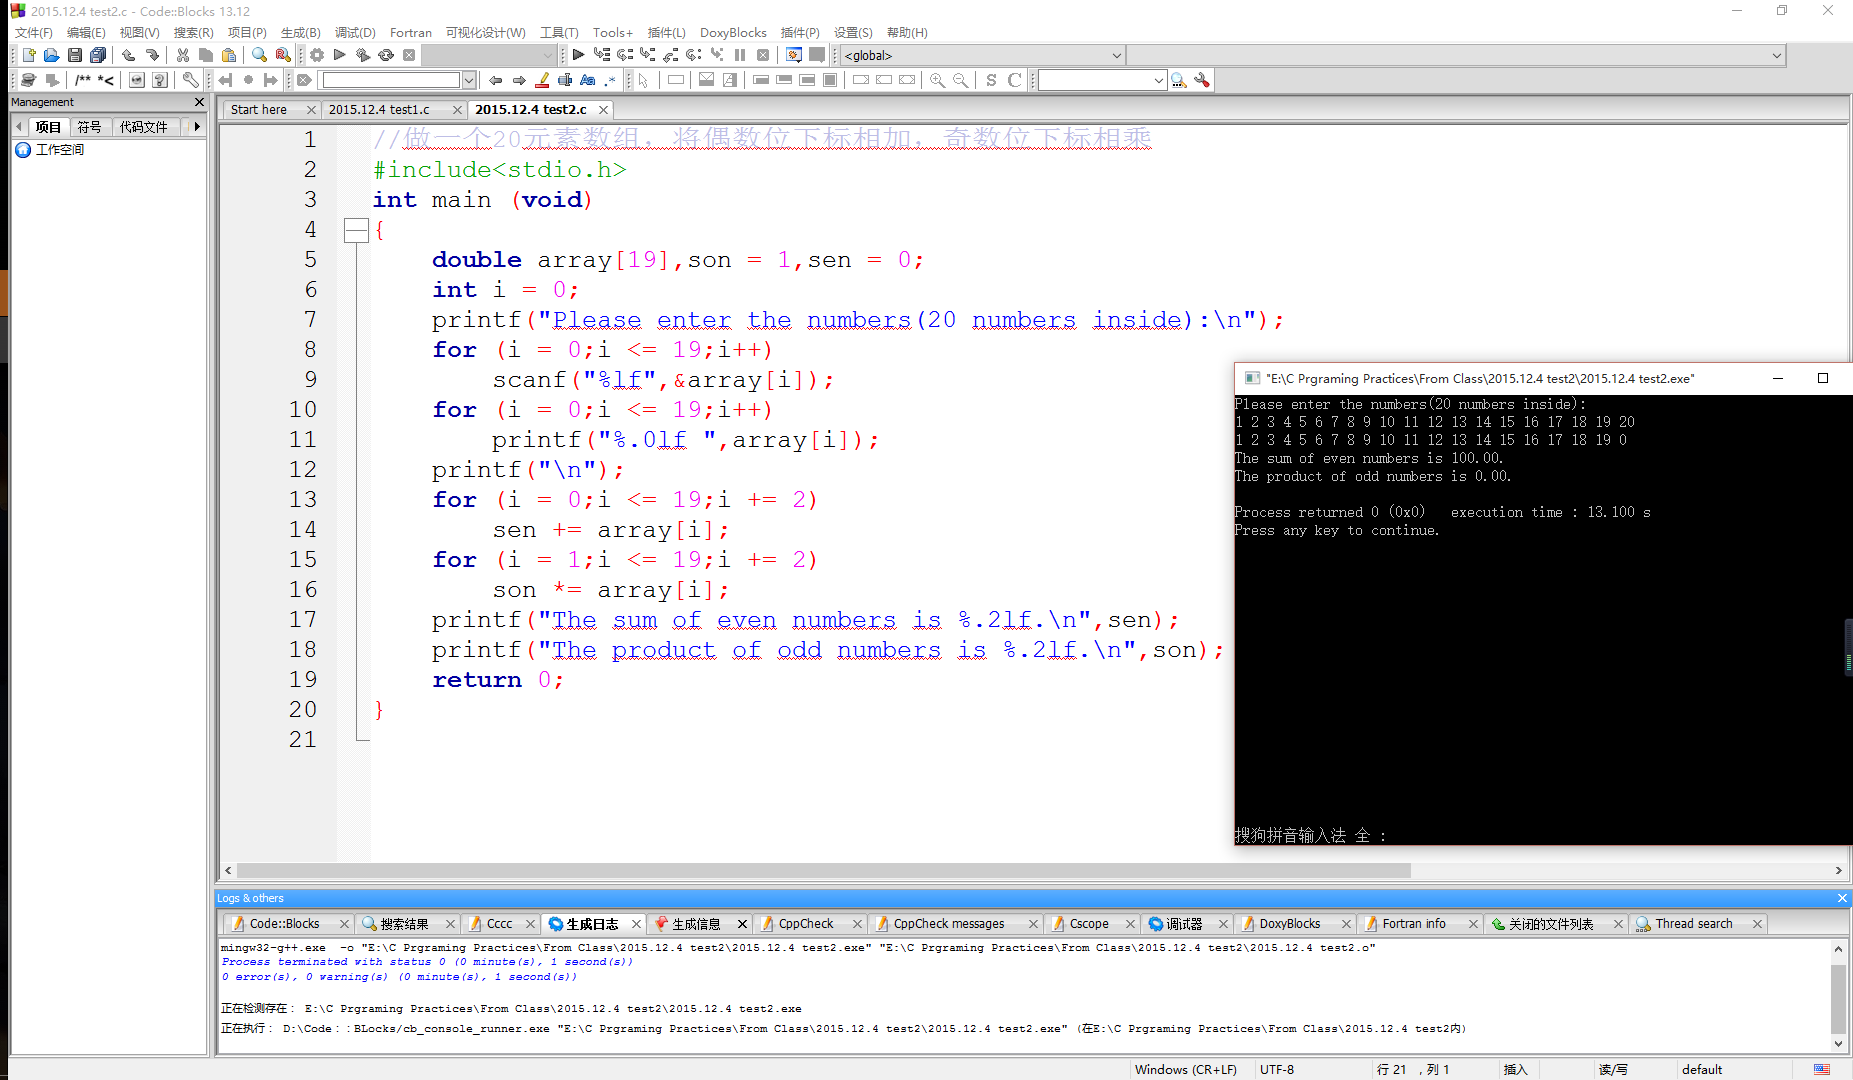Click the Build and Run icon
The height and width of the screenshot is (1080, 1853).
[363, 55]
